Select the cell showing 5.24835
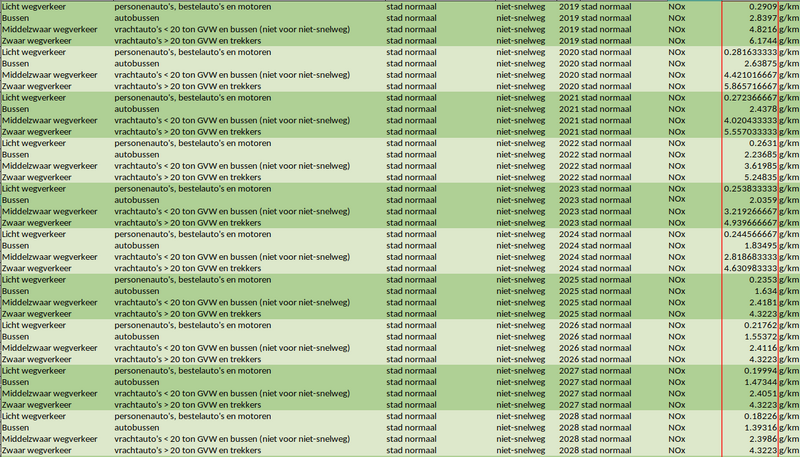The height and width of the screenshot is (457, 800). (x=762, y=177)
